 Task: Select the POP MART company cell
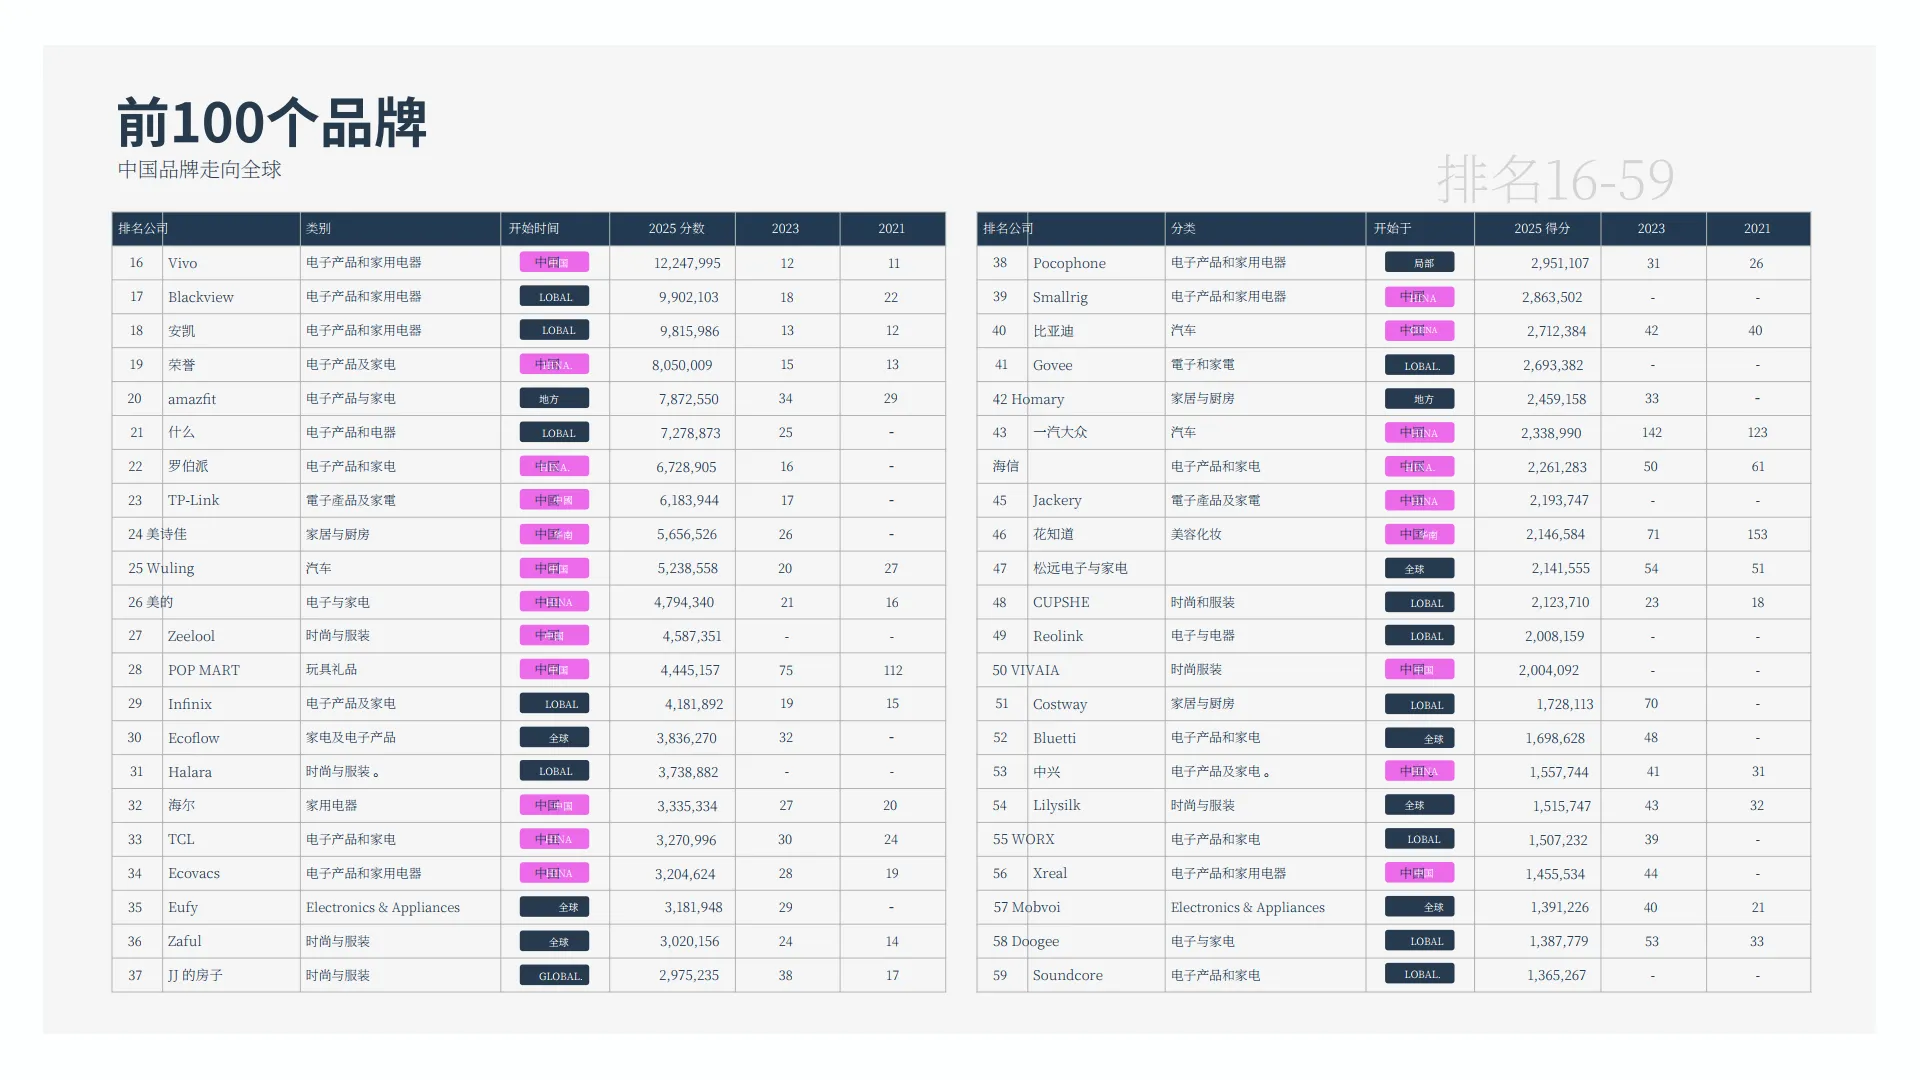pyautogui.click(x=204, y=670)
